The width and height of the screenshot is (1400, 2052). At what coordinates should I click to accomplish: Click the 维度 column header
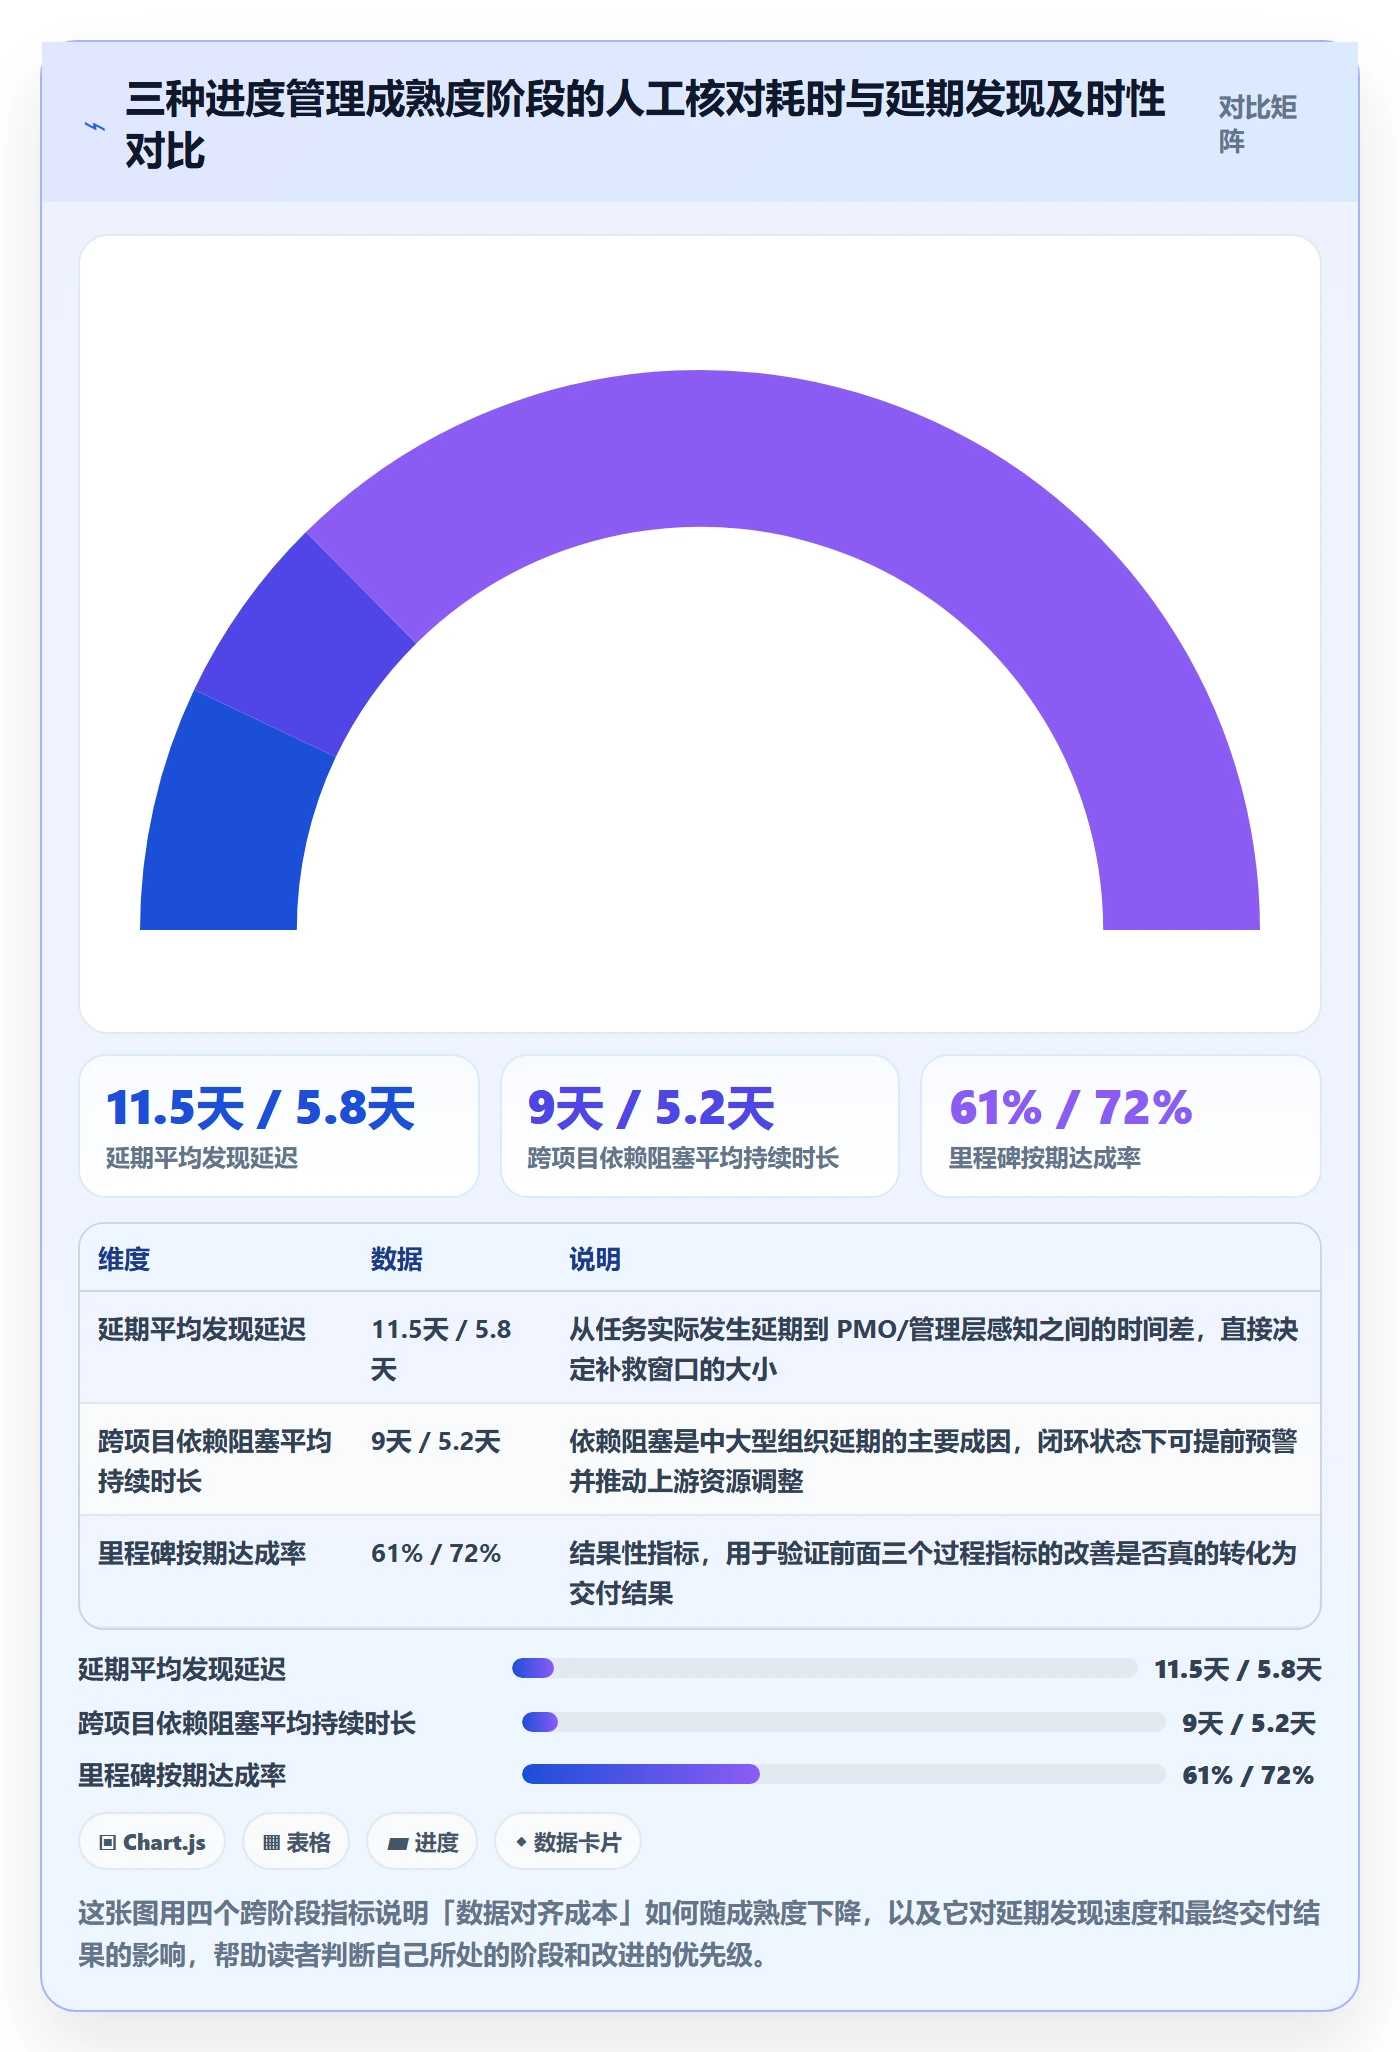pos(124,1259)
